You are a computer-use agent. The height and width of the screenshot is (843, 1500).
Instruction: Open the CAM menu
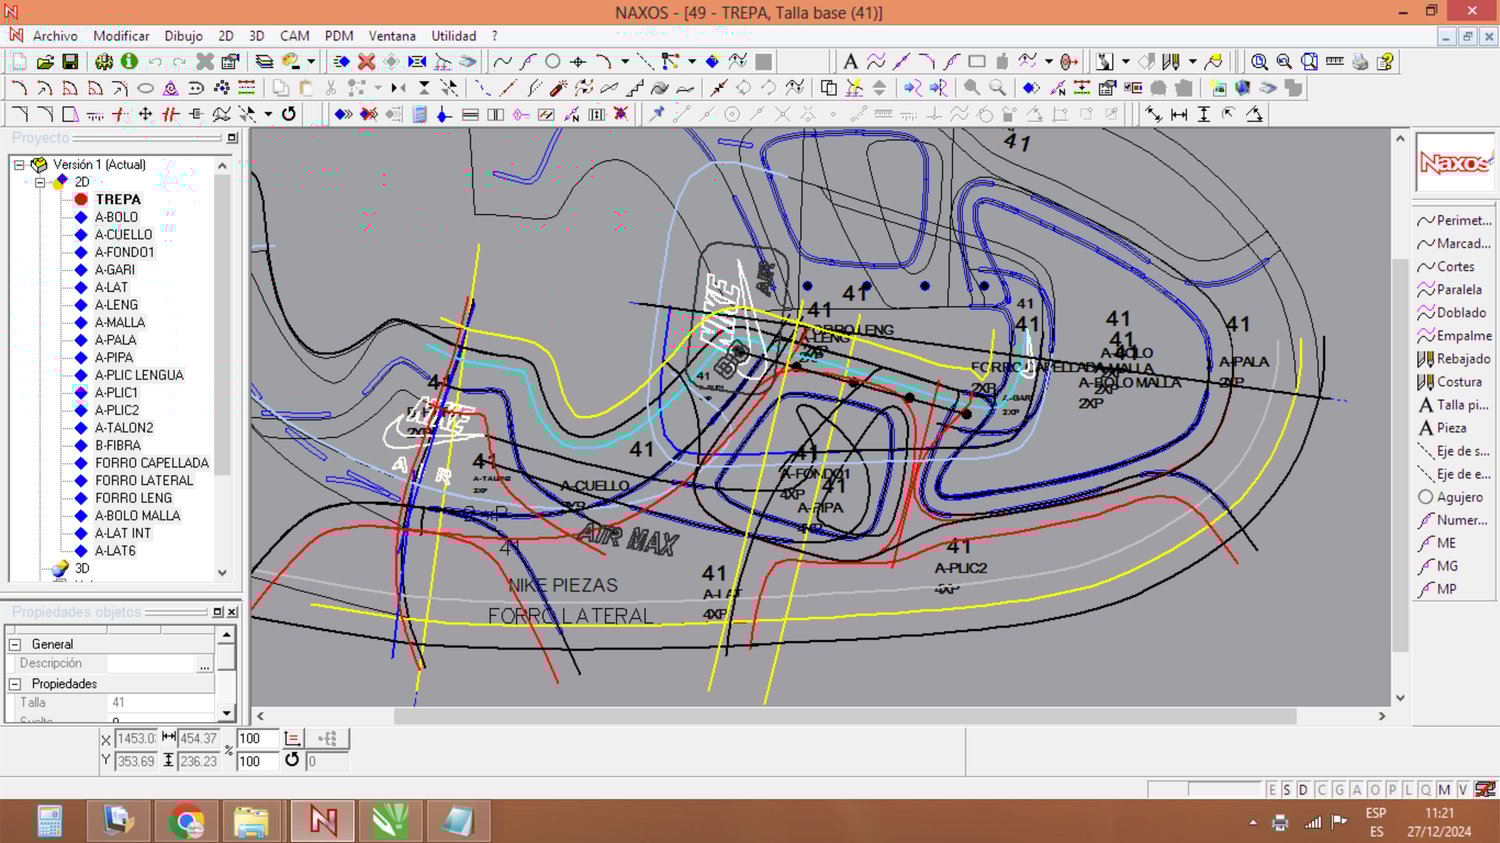click(294, 36)
